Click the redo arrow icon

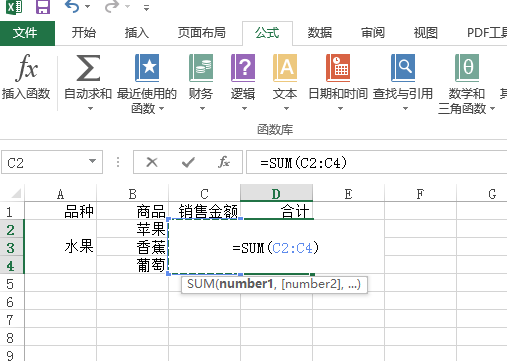click(112, 6)
